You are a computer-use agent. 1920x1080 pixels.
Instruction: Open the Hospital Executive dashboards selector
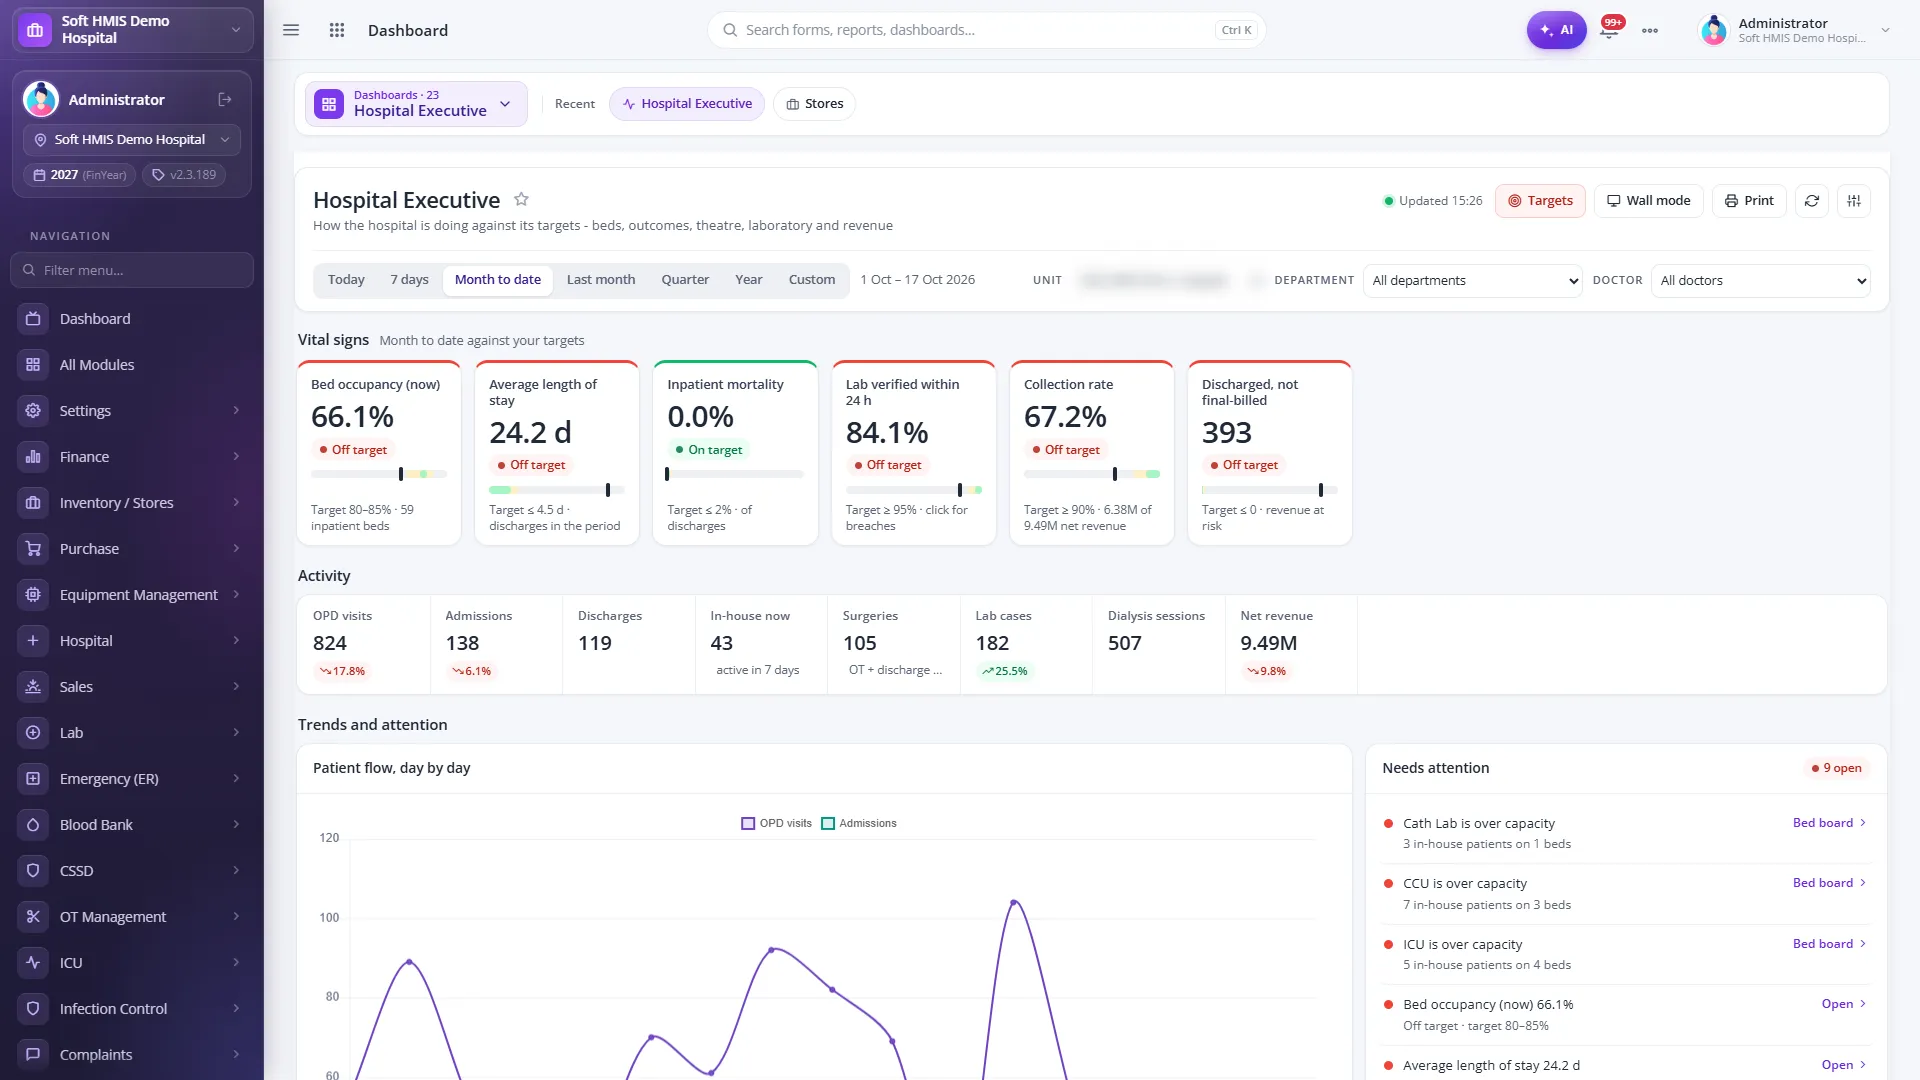click(416, 104)
